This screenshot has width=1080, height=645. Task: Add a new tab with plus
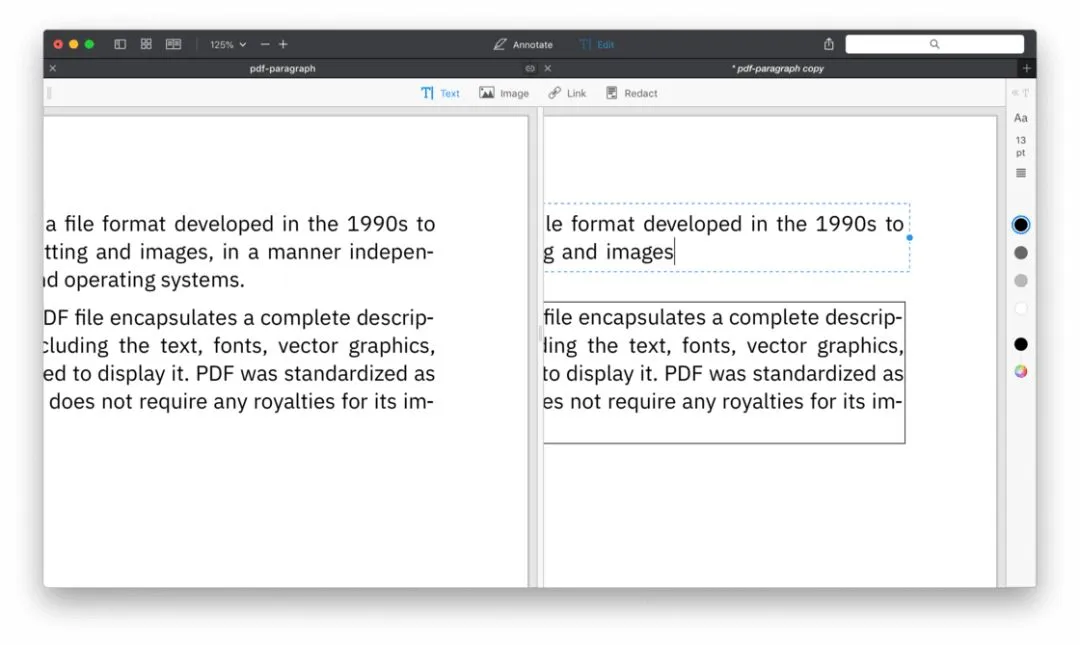click(1026, 68)
